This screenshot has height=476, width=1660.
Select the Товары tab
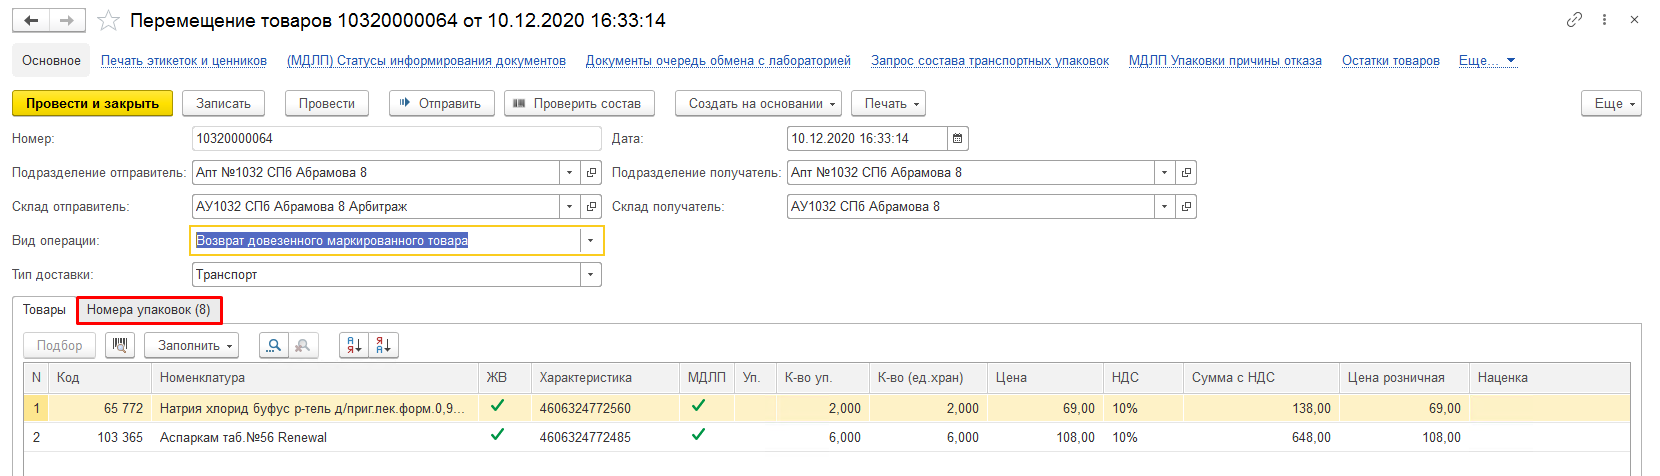[x=44, y=310]
